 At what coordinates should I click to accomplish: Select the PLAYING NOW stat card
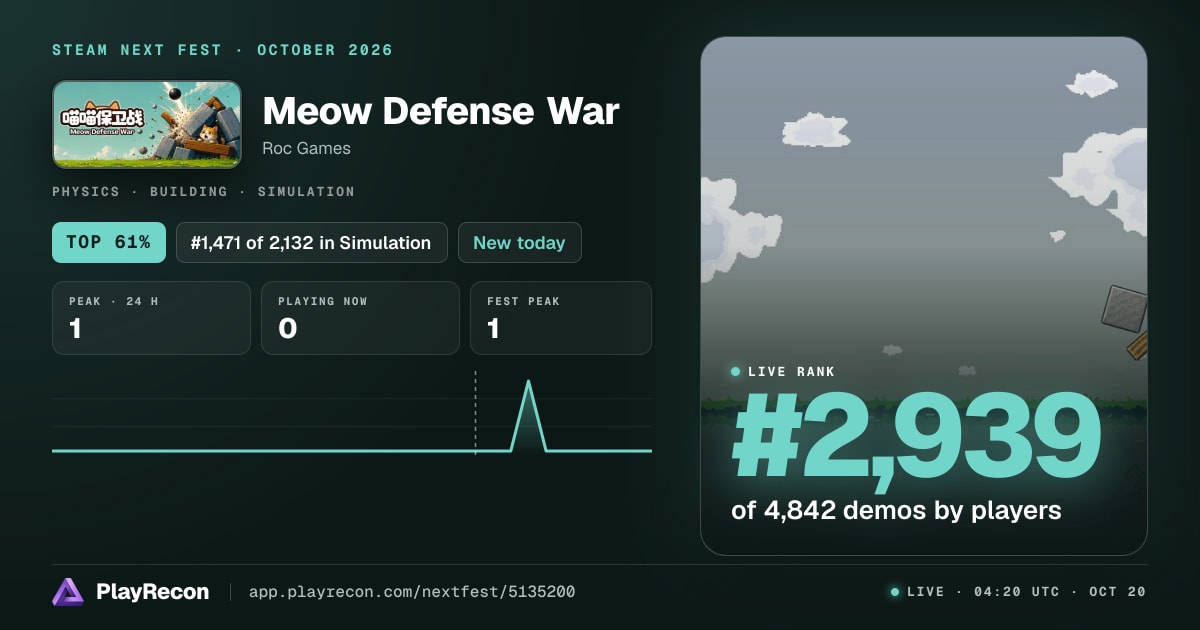pos(360,318)
